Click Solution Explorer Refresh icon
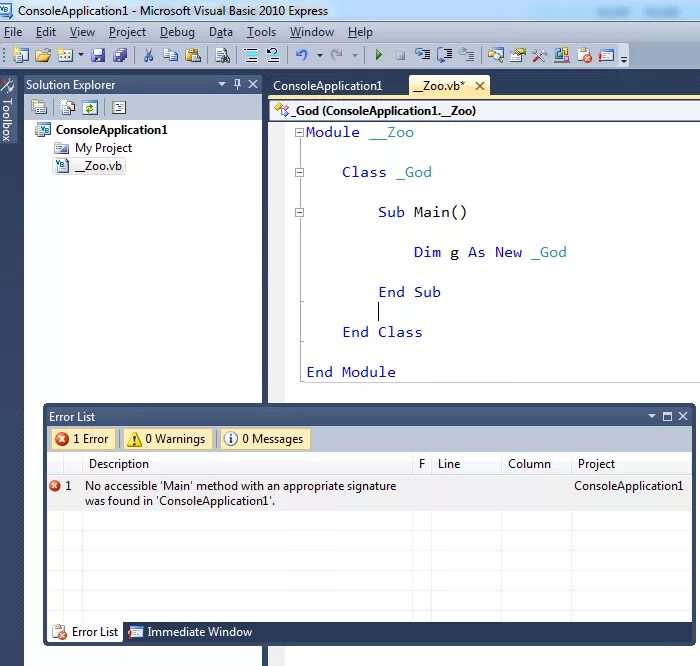This screenshot has height=666, width=700. click(90, 107)
